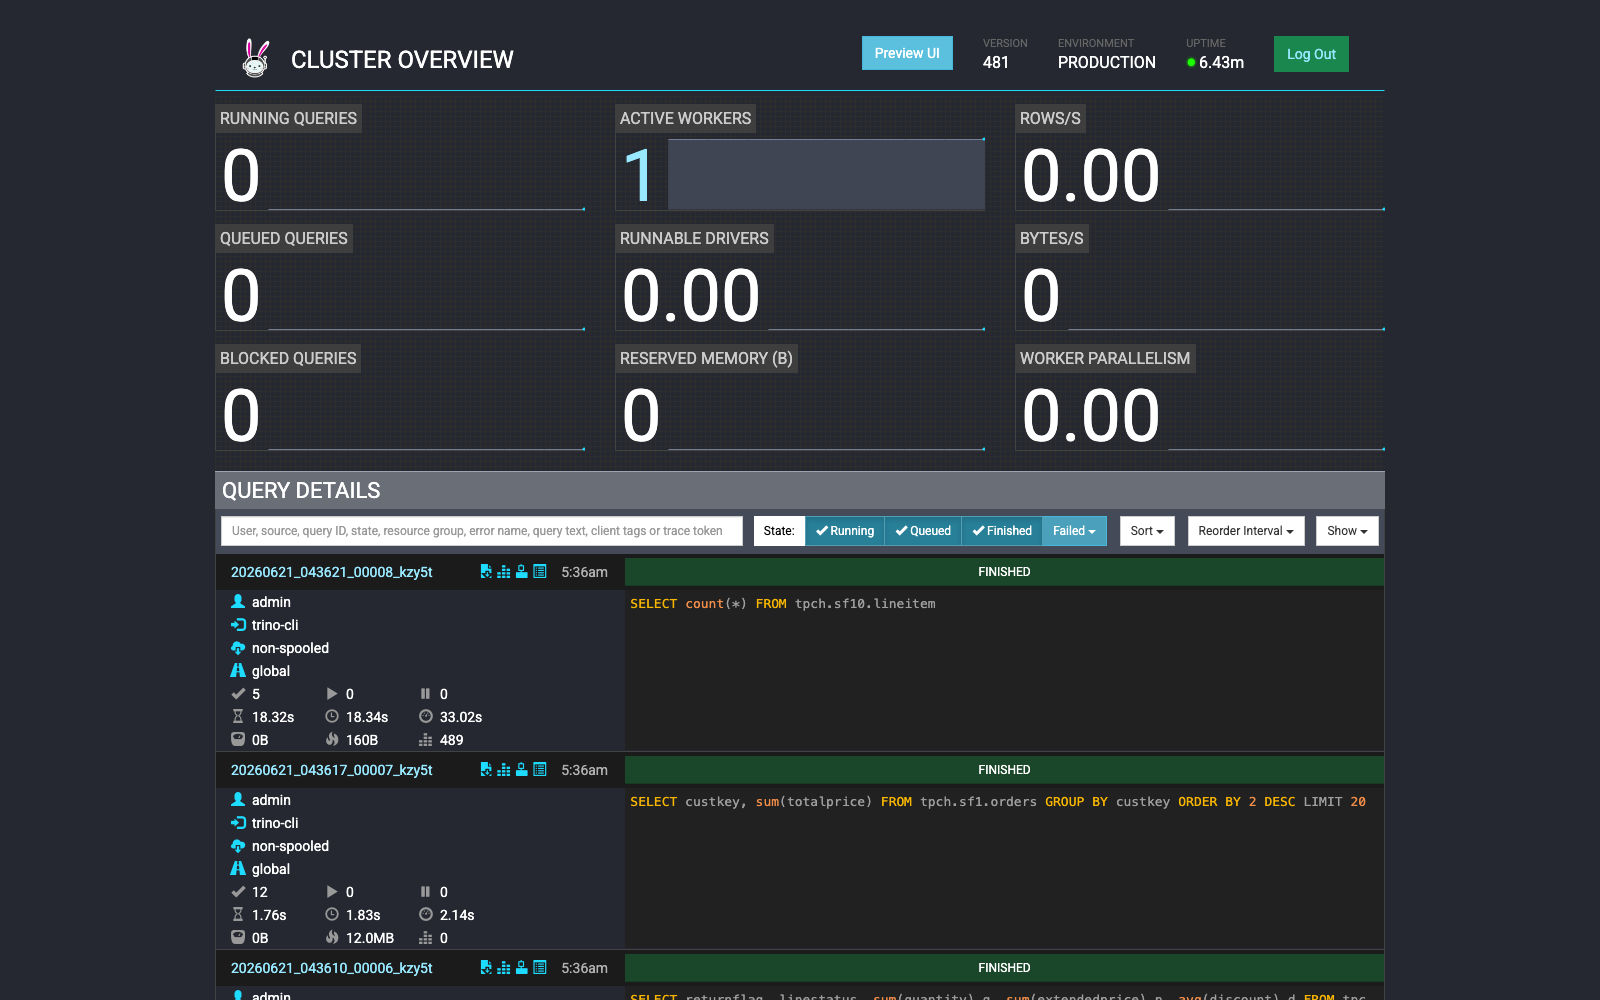
Task: Click cloud icon beside non-spooled in query 00008
Action: point(238,648)
